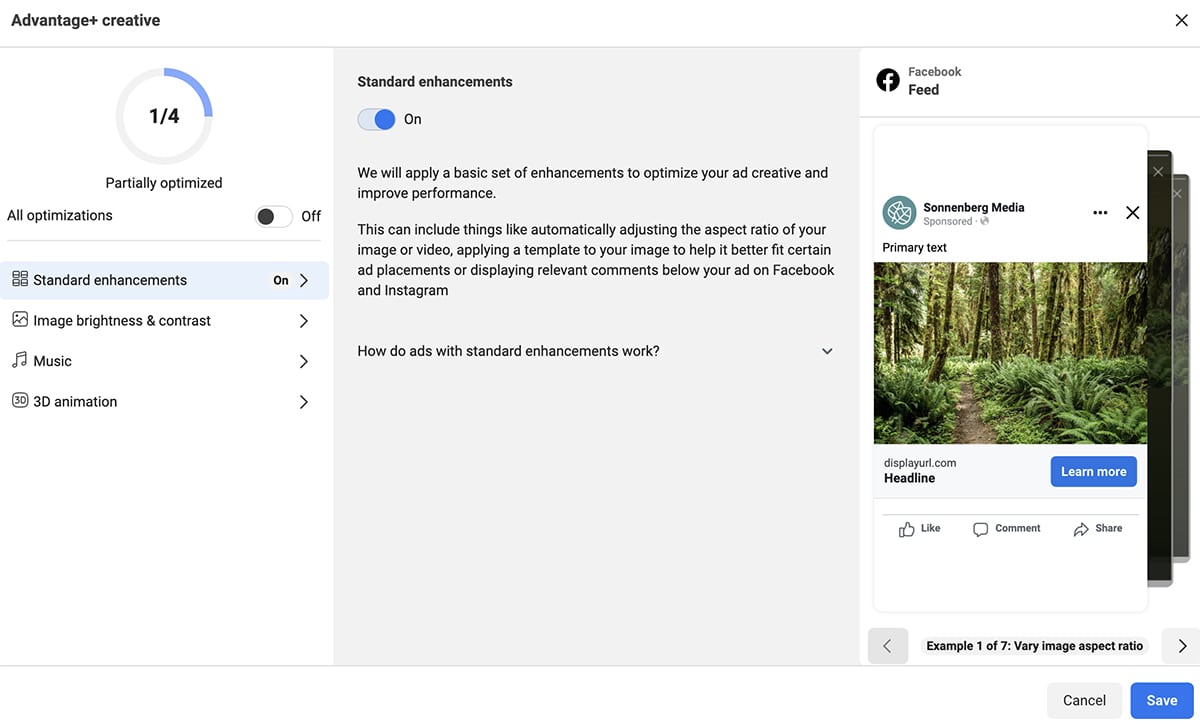Viewport: 1200px width, 725px height.
Task: Dismiss the ad preview with X icon
Action: coord(1132,212)
